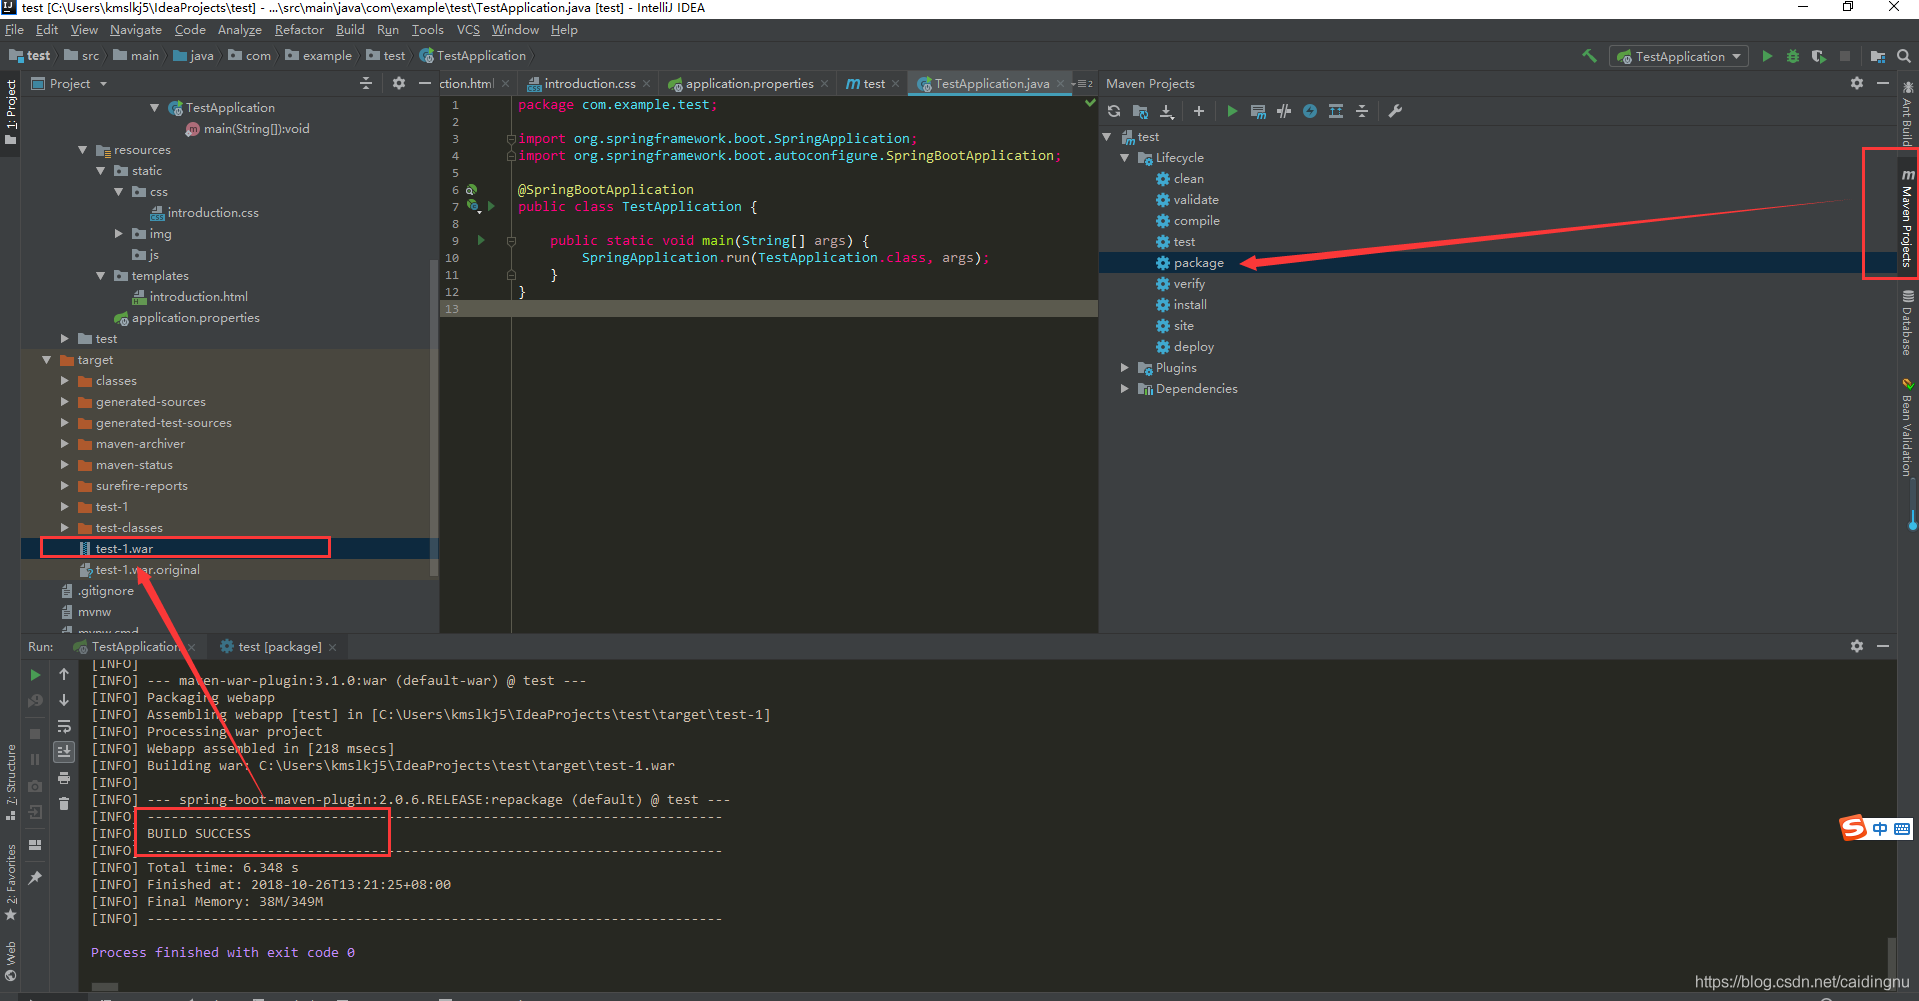Open the Bean Validation tool window
Image resolution: width=1919 pixels, height=1001 pixels.
[x=1908, y=427]
